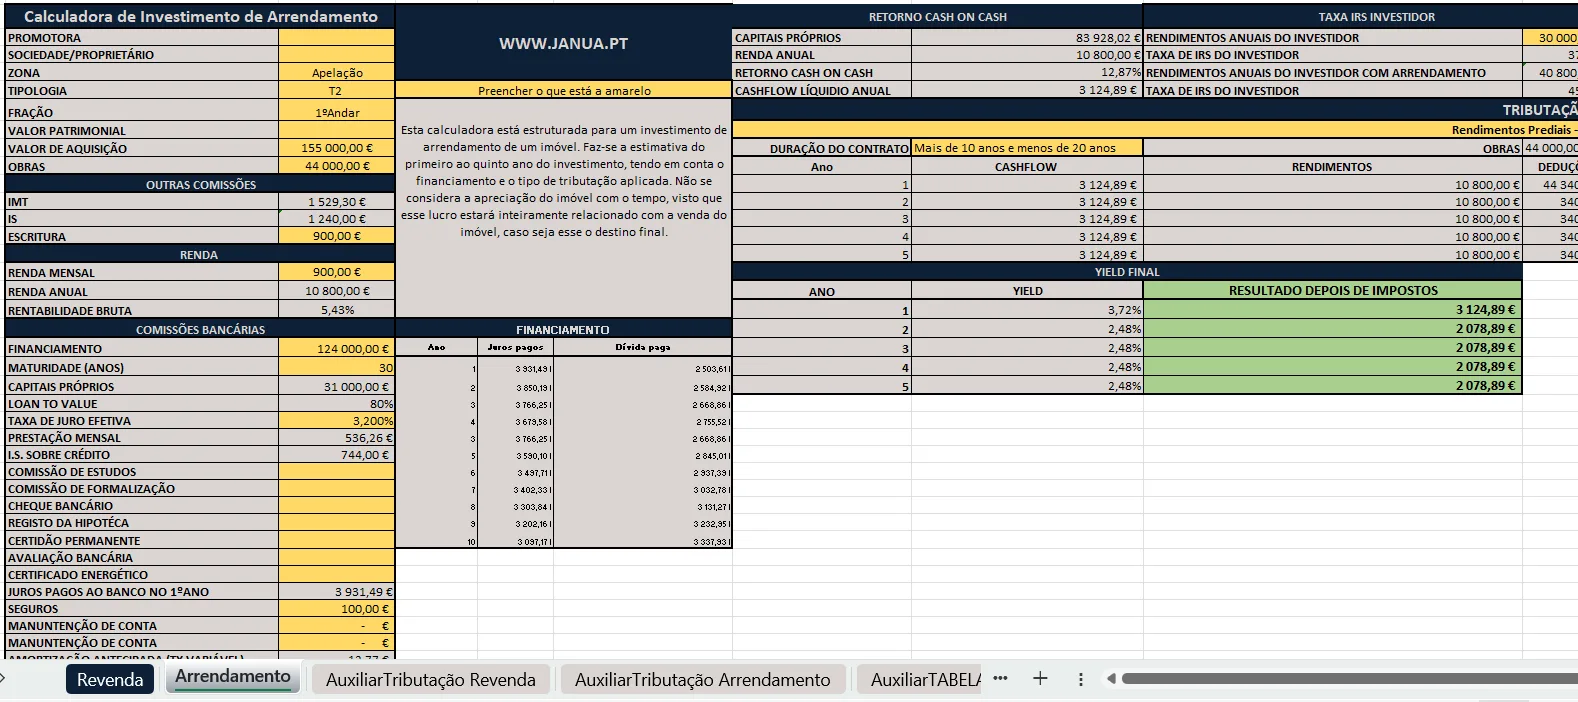Screen dimensions: 1578x702
Task: Switch to the Revenda sheet tab
Action: [x=110, y=680]
